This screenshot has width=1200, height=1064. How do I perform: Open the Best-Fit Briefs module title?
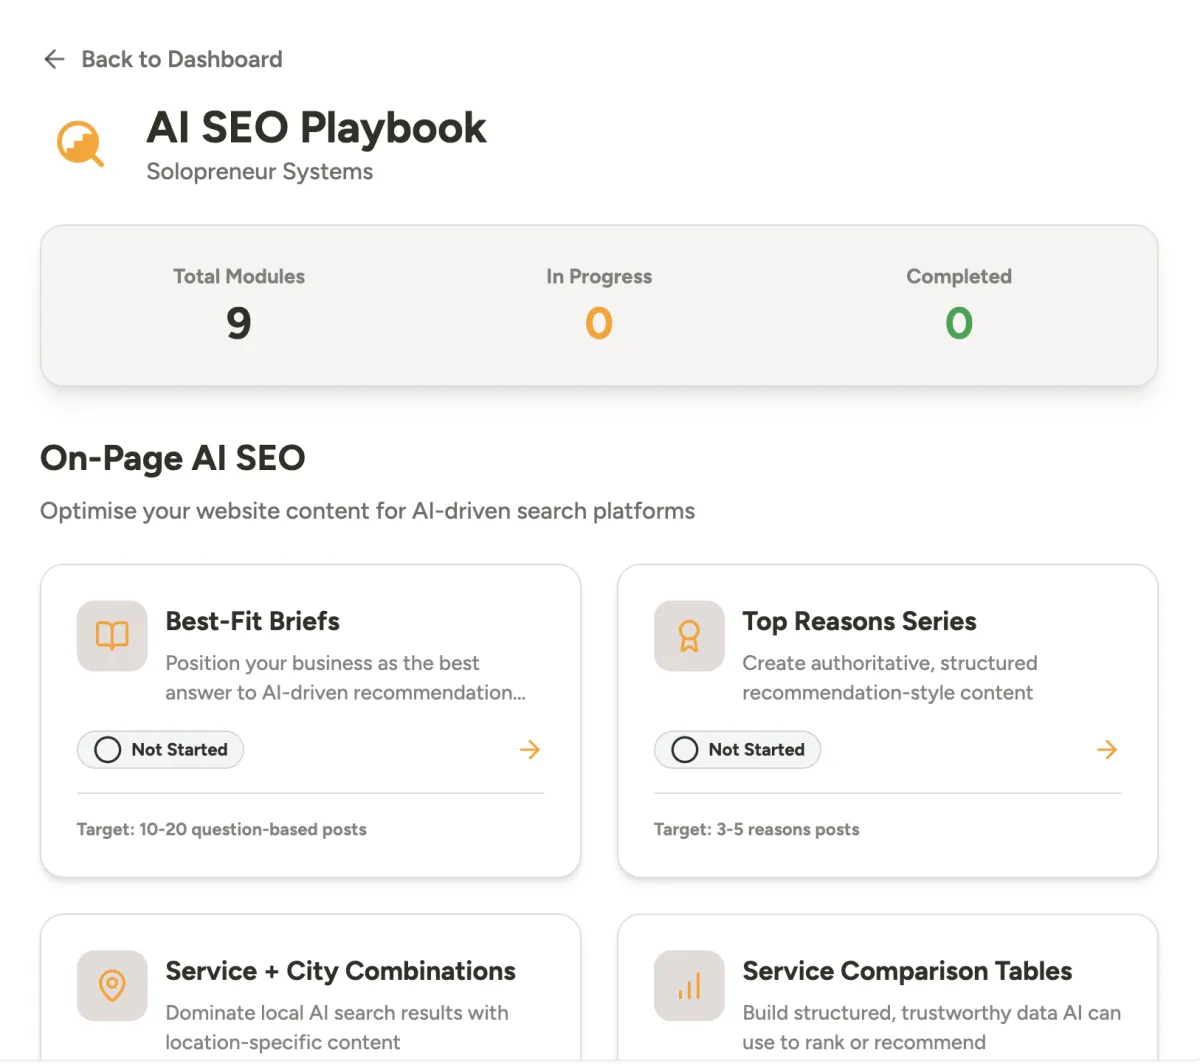point(253,621)
